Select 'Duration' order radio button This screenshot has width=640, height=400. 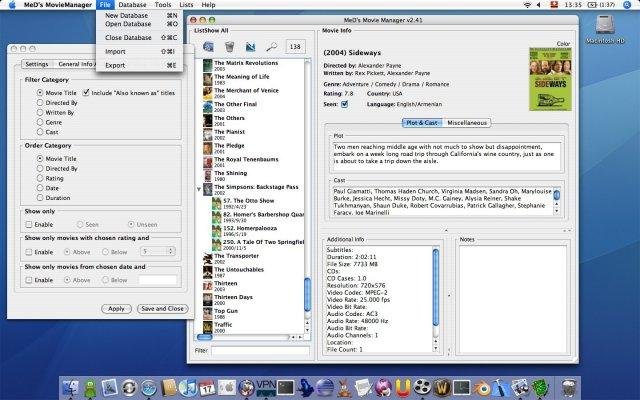(x=40, y=198)
